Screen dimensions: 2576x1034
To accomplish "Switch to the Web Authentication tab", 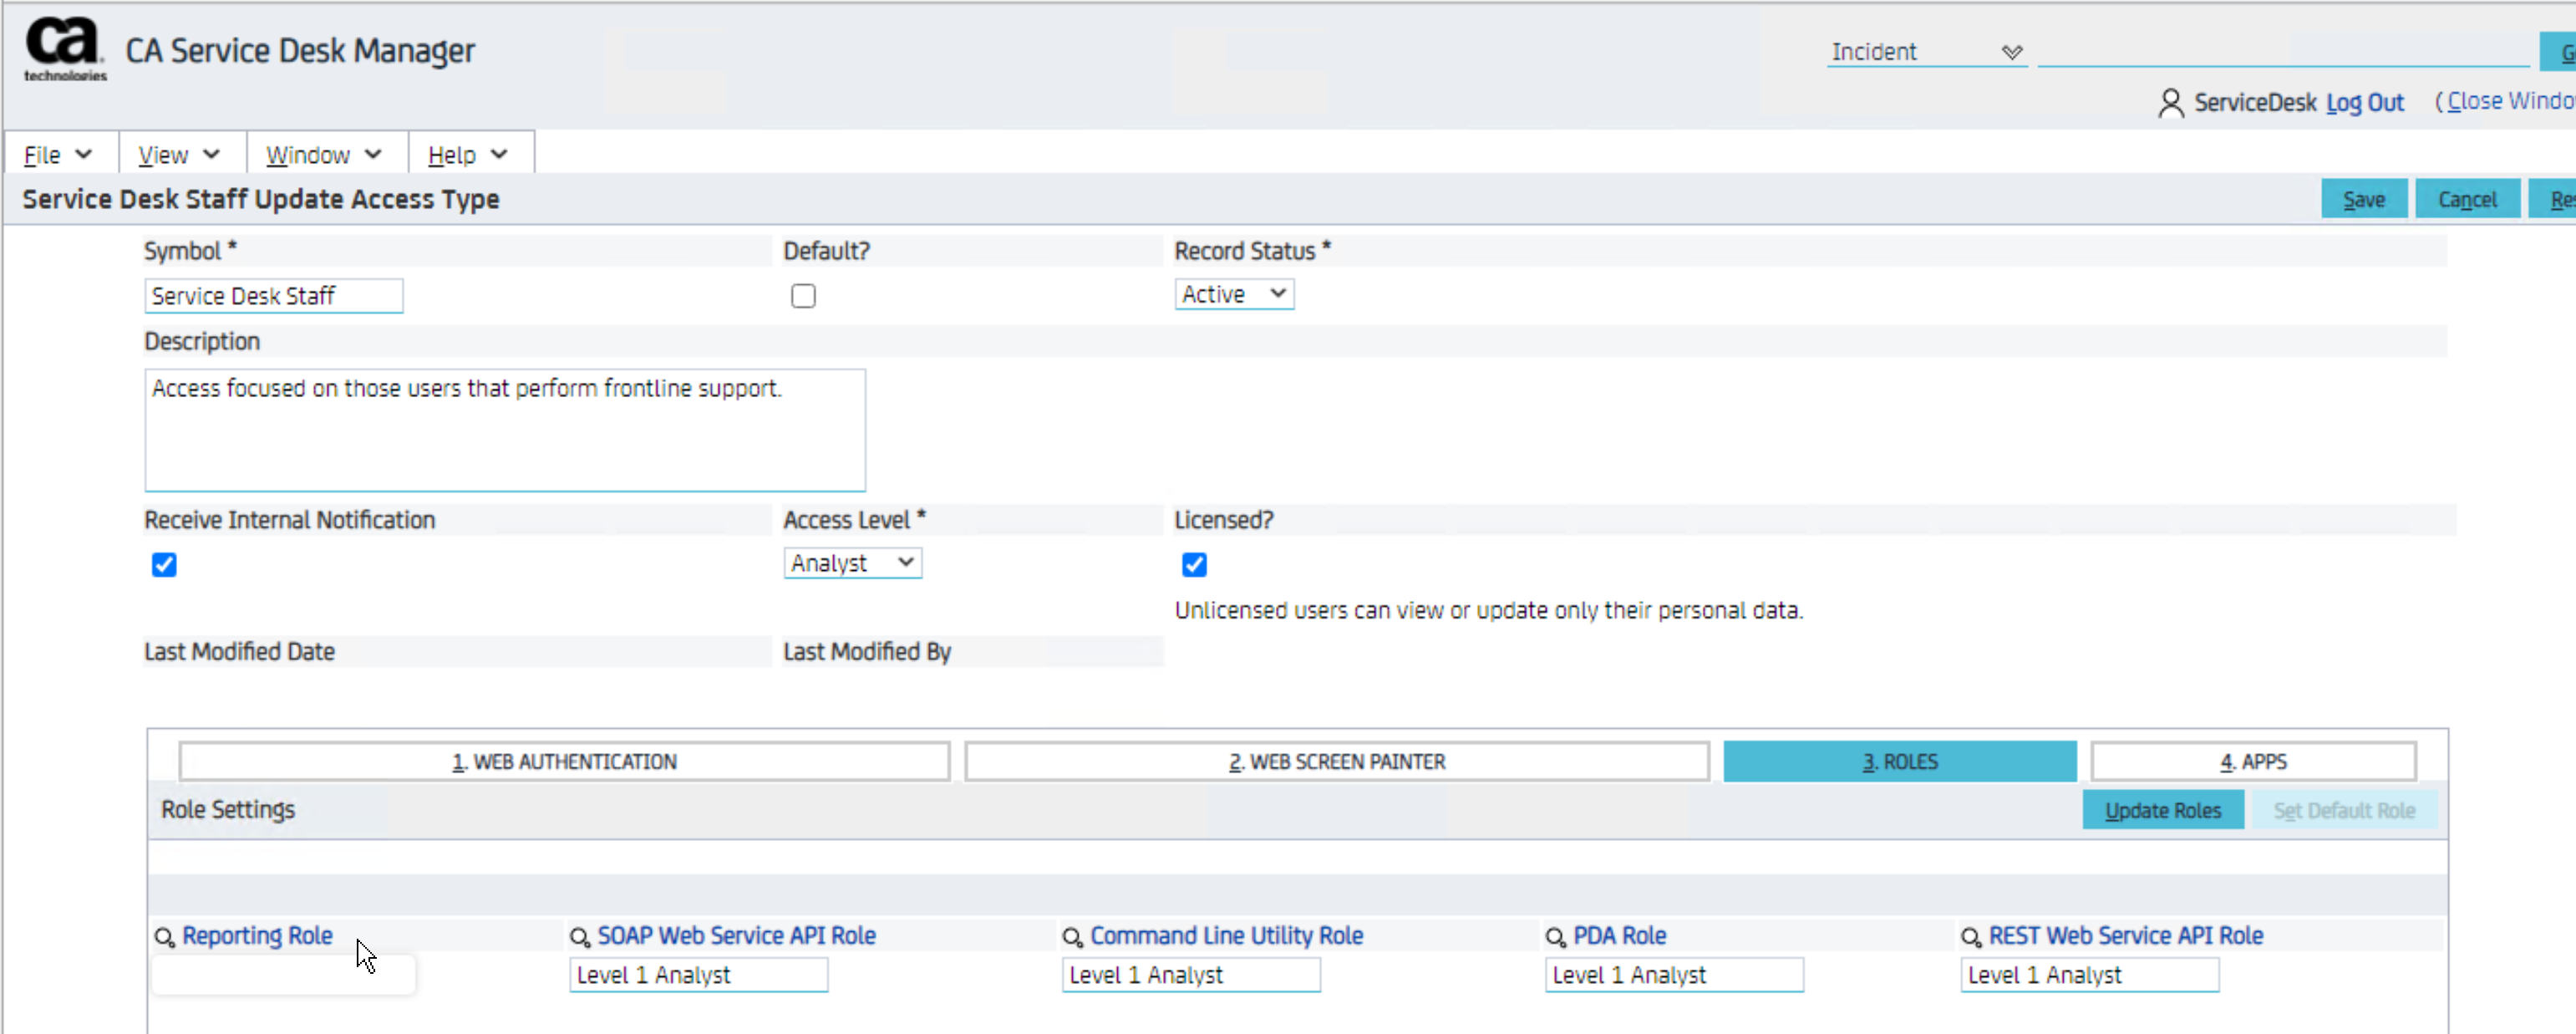I will [564, 762].
